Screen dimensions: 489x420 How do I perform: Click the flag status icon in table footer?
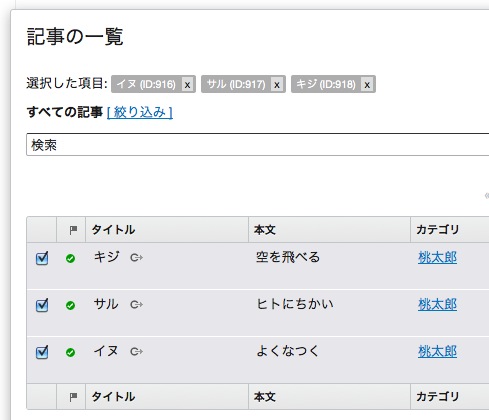(x=73, y=397)
